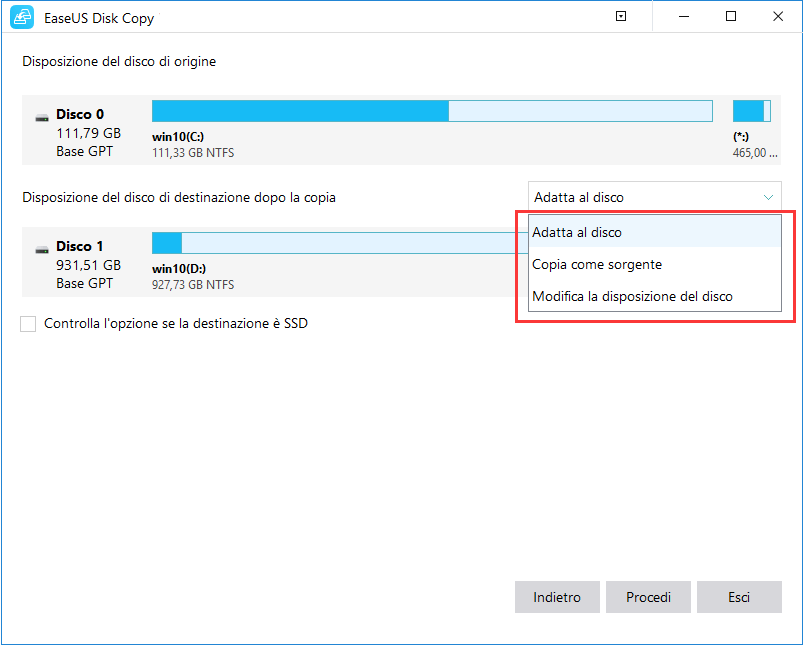
Task: Click the 'Controlla l'opzione se la destinazione è SSD' label
Action: (x=176, y=324)
